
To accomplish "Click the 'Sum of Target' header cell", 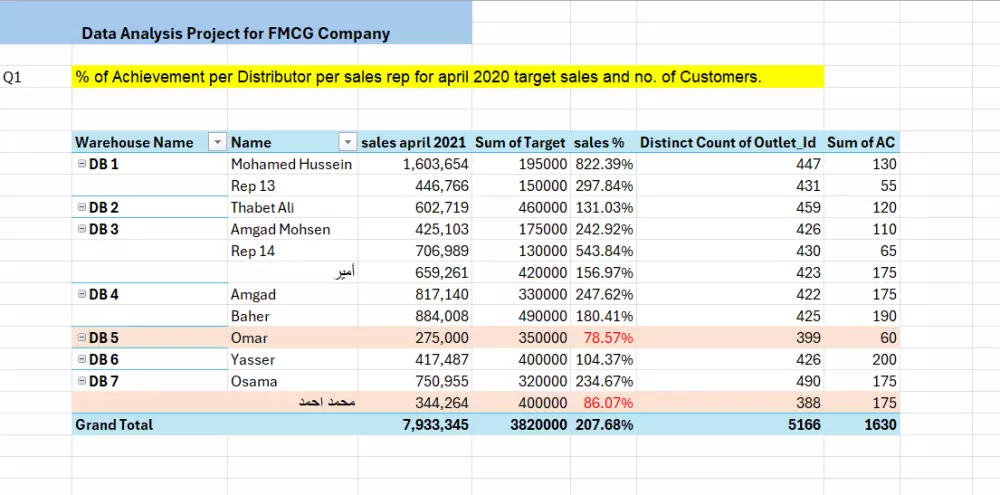I will [x=520, y=143].
